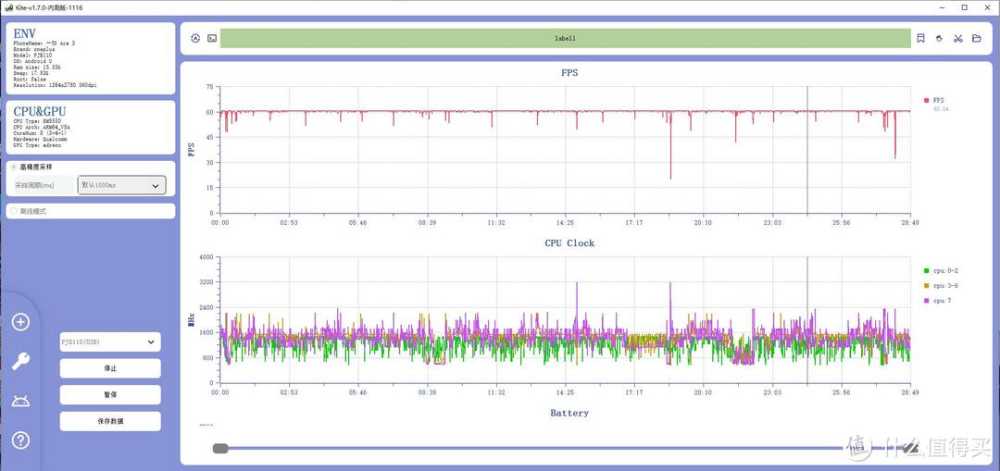Viewport: 1000px width, 471px height.
Task: Toggle the 离线模式 radio option
Action: click(x=13, y=211)
